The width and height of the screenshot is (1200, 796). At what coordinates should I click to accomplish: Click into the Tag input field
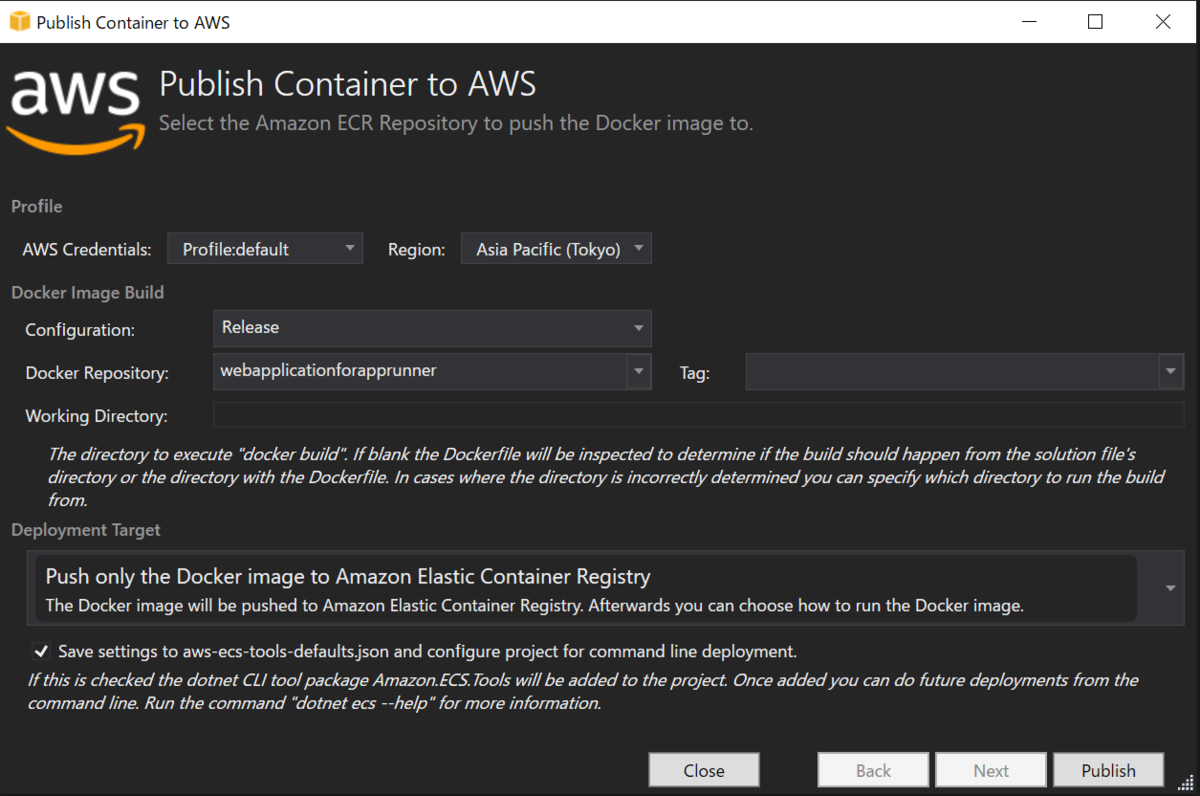(952, 372)
